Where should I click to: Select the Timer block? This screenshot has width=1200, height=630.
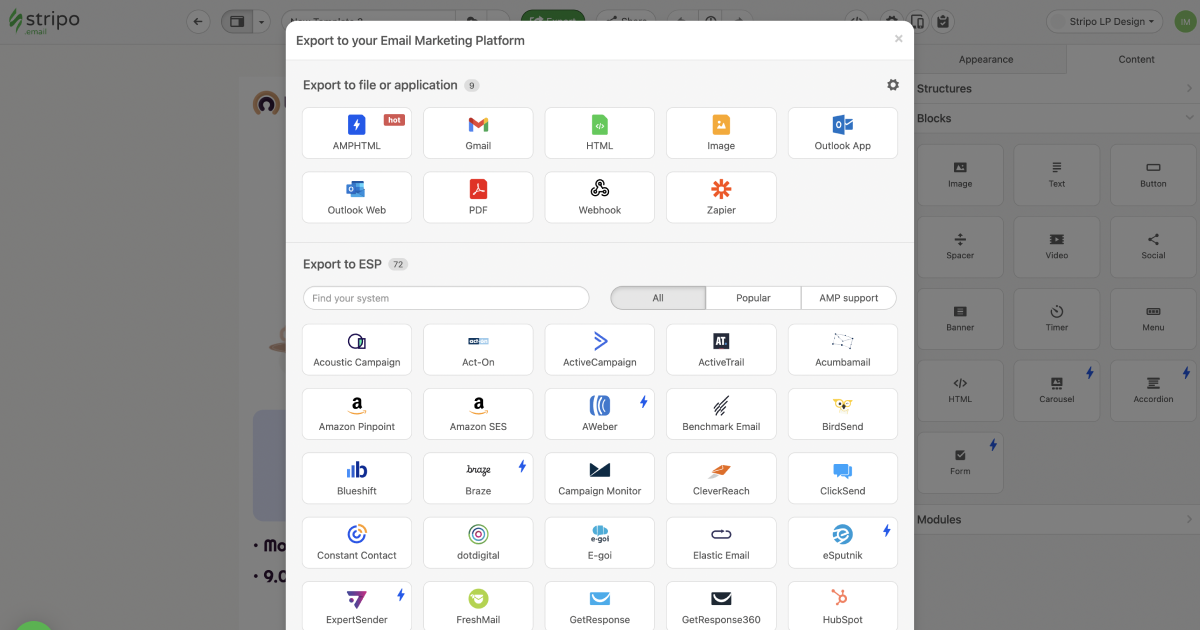click(1057, 319)
